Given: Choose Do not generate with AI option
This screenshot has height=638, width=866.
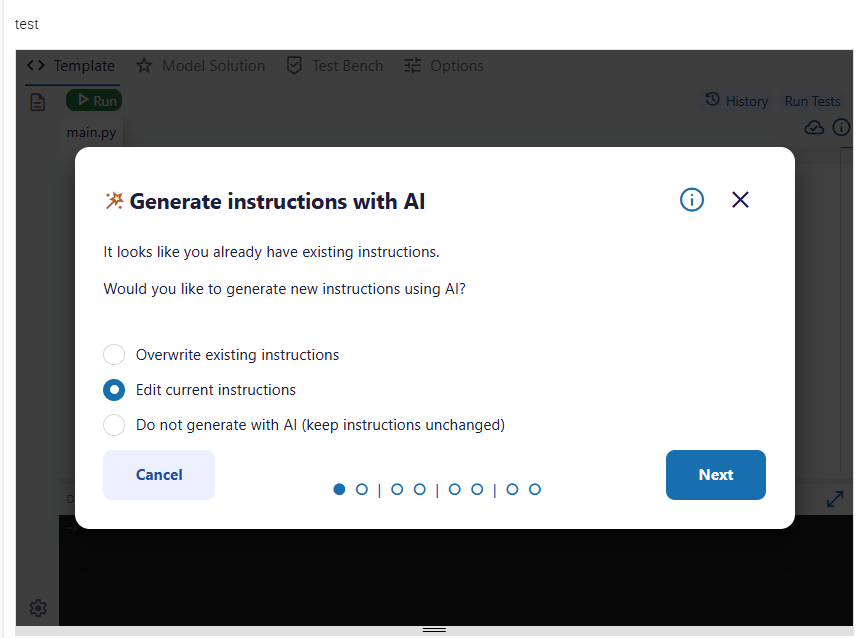Looking at the screenshot, I should (x=113, y=424).
